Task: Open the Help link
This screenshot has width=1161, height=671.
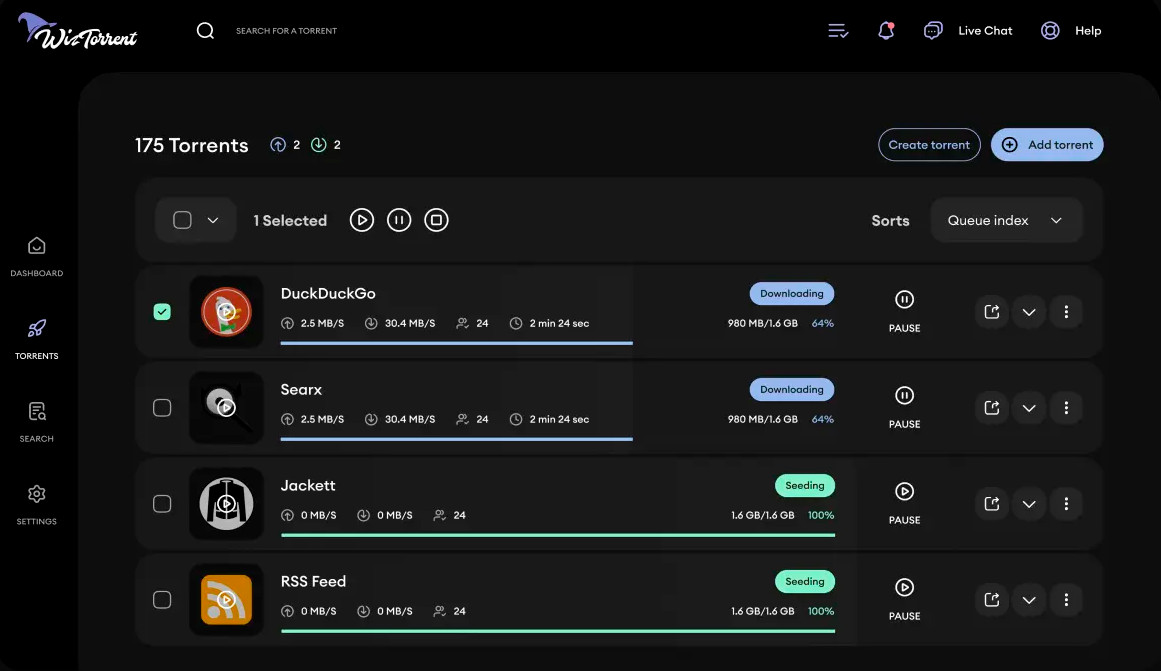Action: point(1088,30)
